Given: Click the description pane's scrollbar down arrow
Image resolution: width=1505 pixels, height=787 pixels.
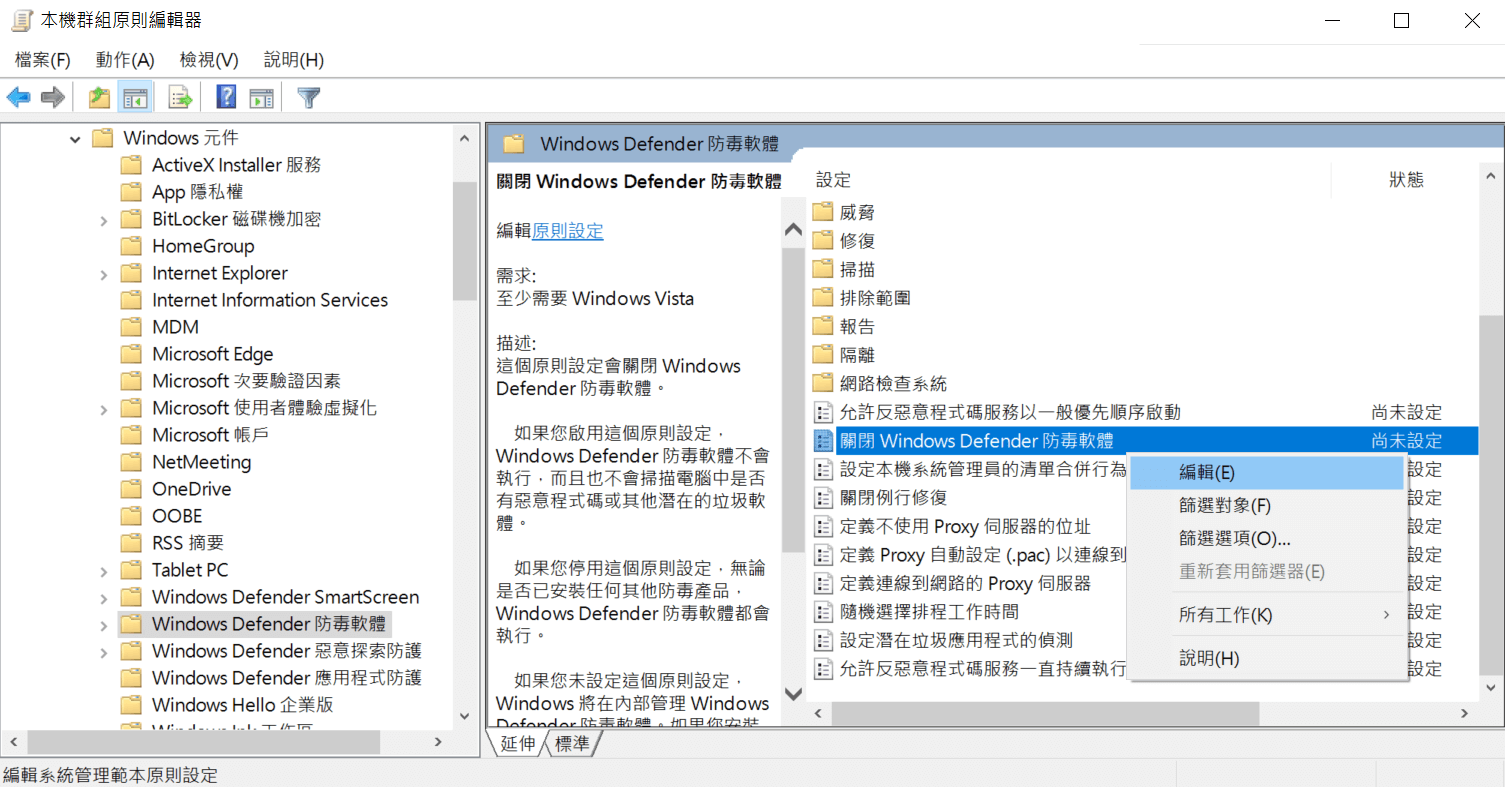Looking at the screenshot, I should click(x=794, y=693).
